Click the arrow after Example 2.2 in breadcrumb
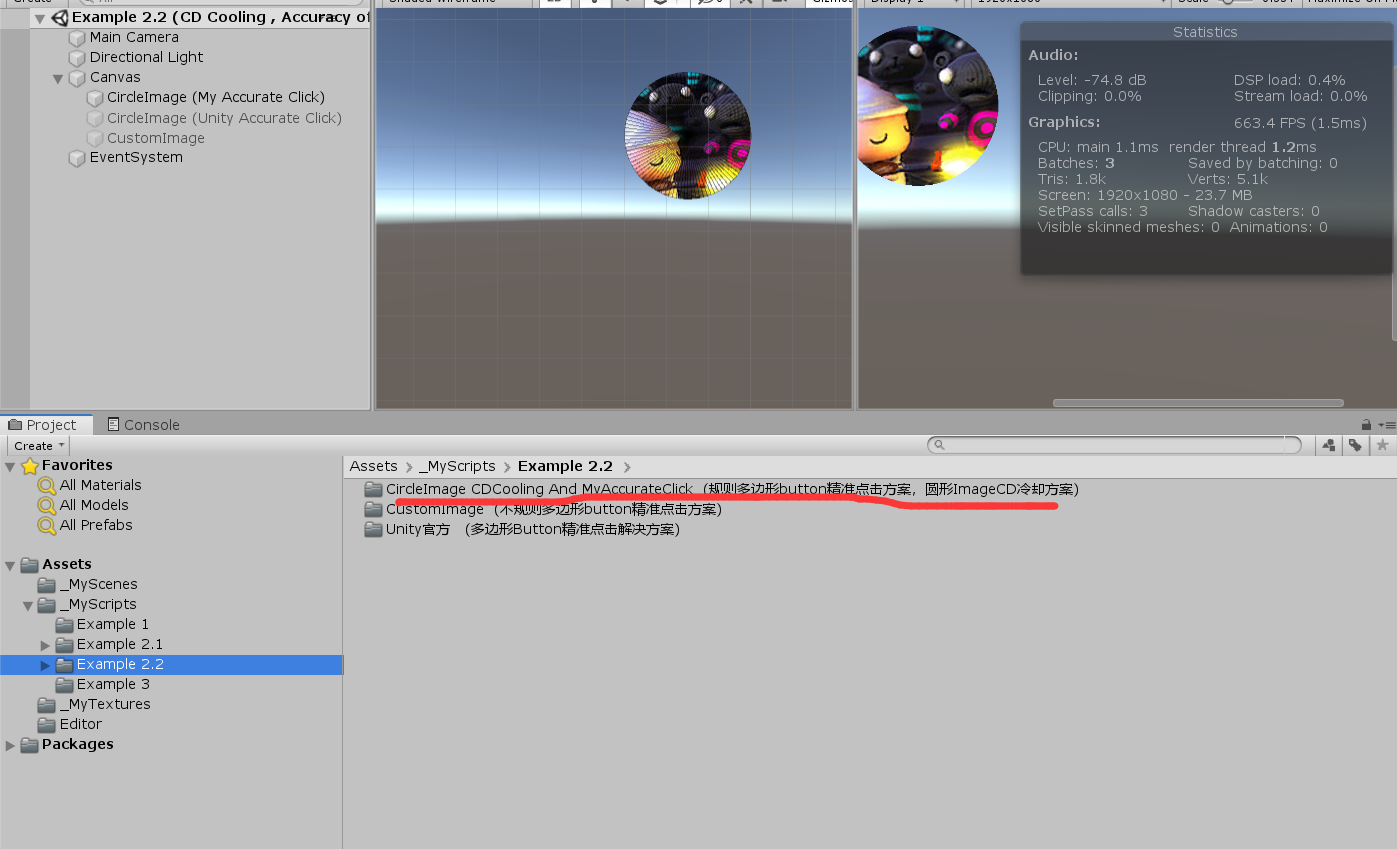This screenshot has height=849, width=1397. coord(627,466)
